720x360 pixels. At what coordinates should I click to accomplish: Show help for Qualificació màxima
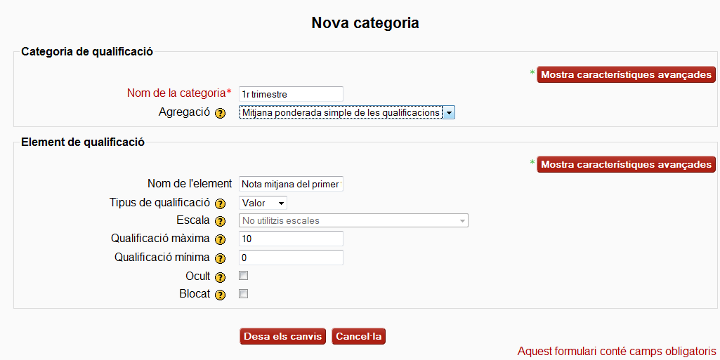(220, 240)
